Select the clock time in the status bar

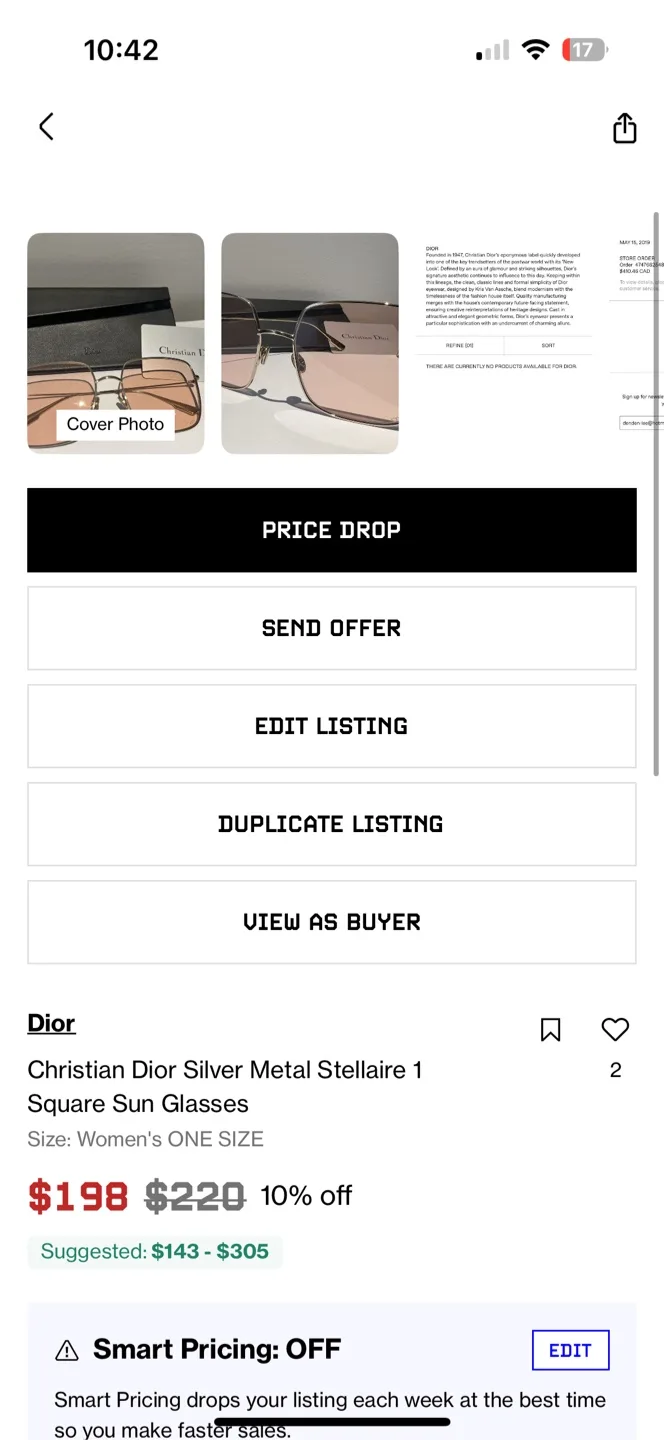tap(122, 49)
